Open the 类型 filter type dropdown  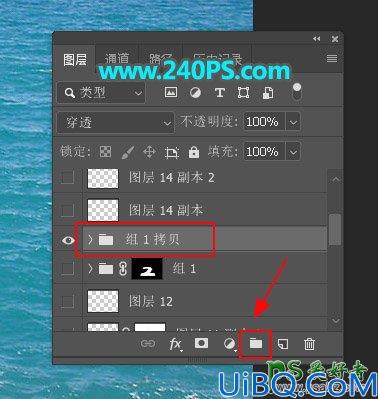[x=101, y=93]
